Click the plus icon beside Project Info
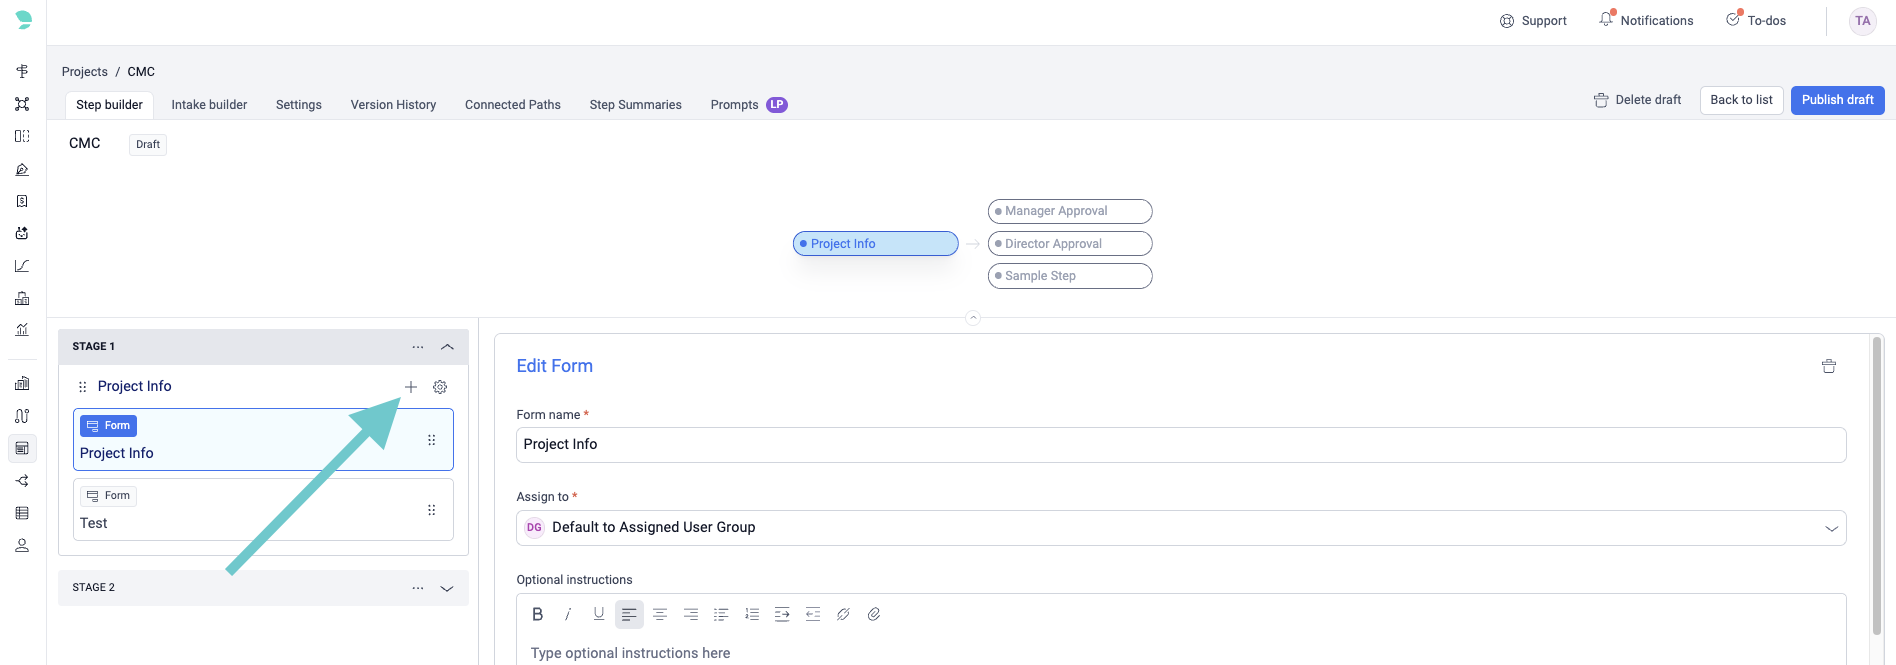 point(410,387)
